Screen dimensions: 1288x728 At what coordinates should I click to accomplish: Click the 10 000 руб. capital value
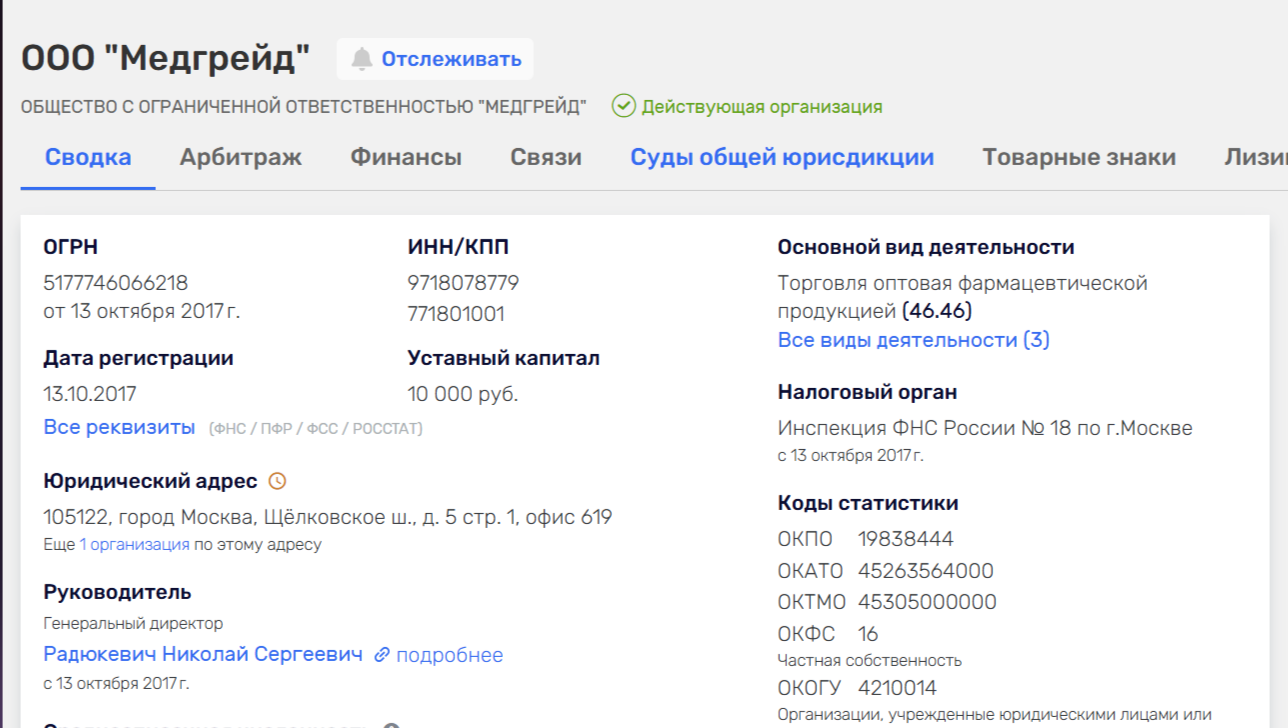tap(463, 394)
